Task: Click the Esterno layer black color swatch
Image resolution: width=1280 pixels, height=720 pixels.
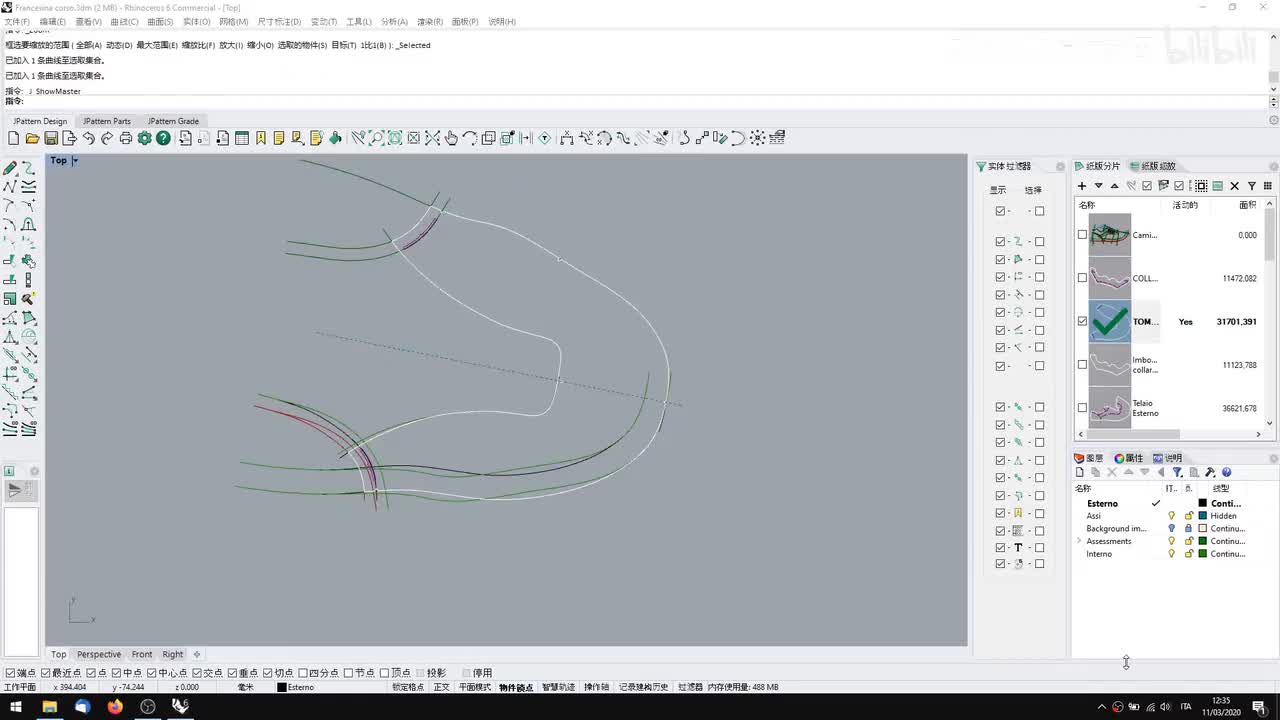Action: [x=1203, y=503]
